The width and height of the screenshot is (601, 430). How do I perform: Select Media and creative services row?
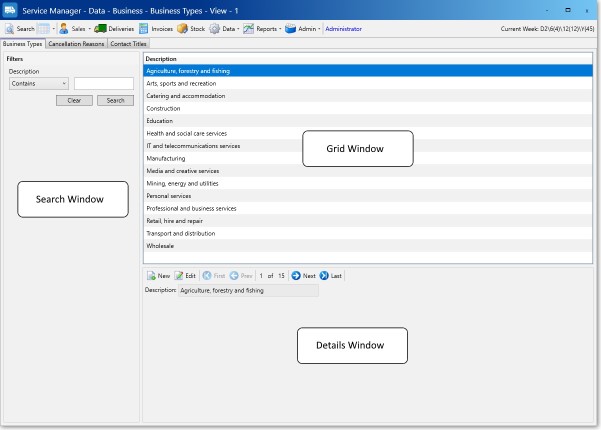point(368,171)
